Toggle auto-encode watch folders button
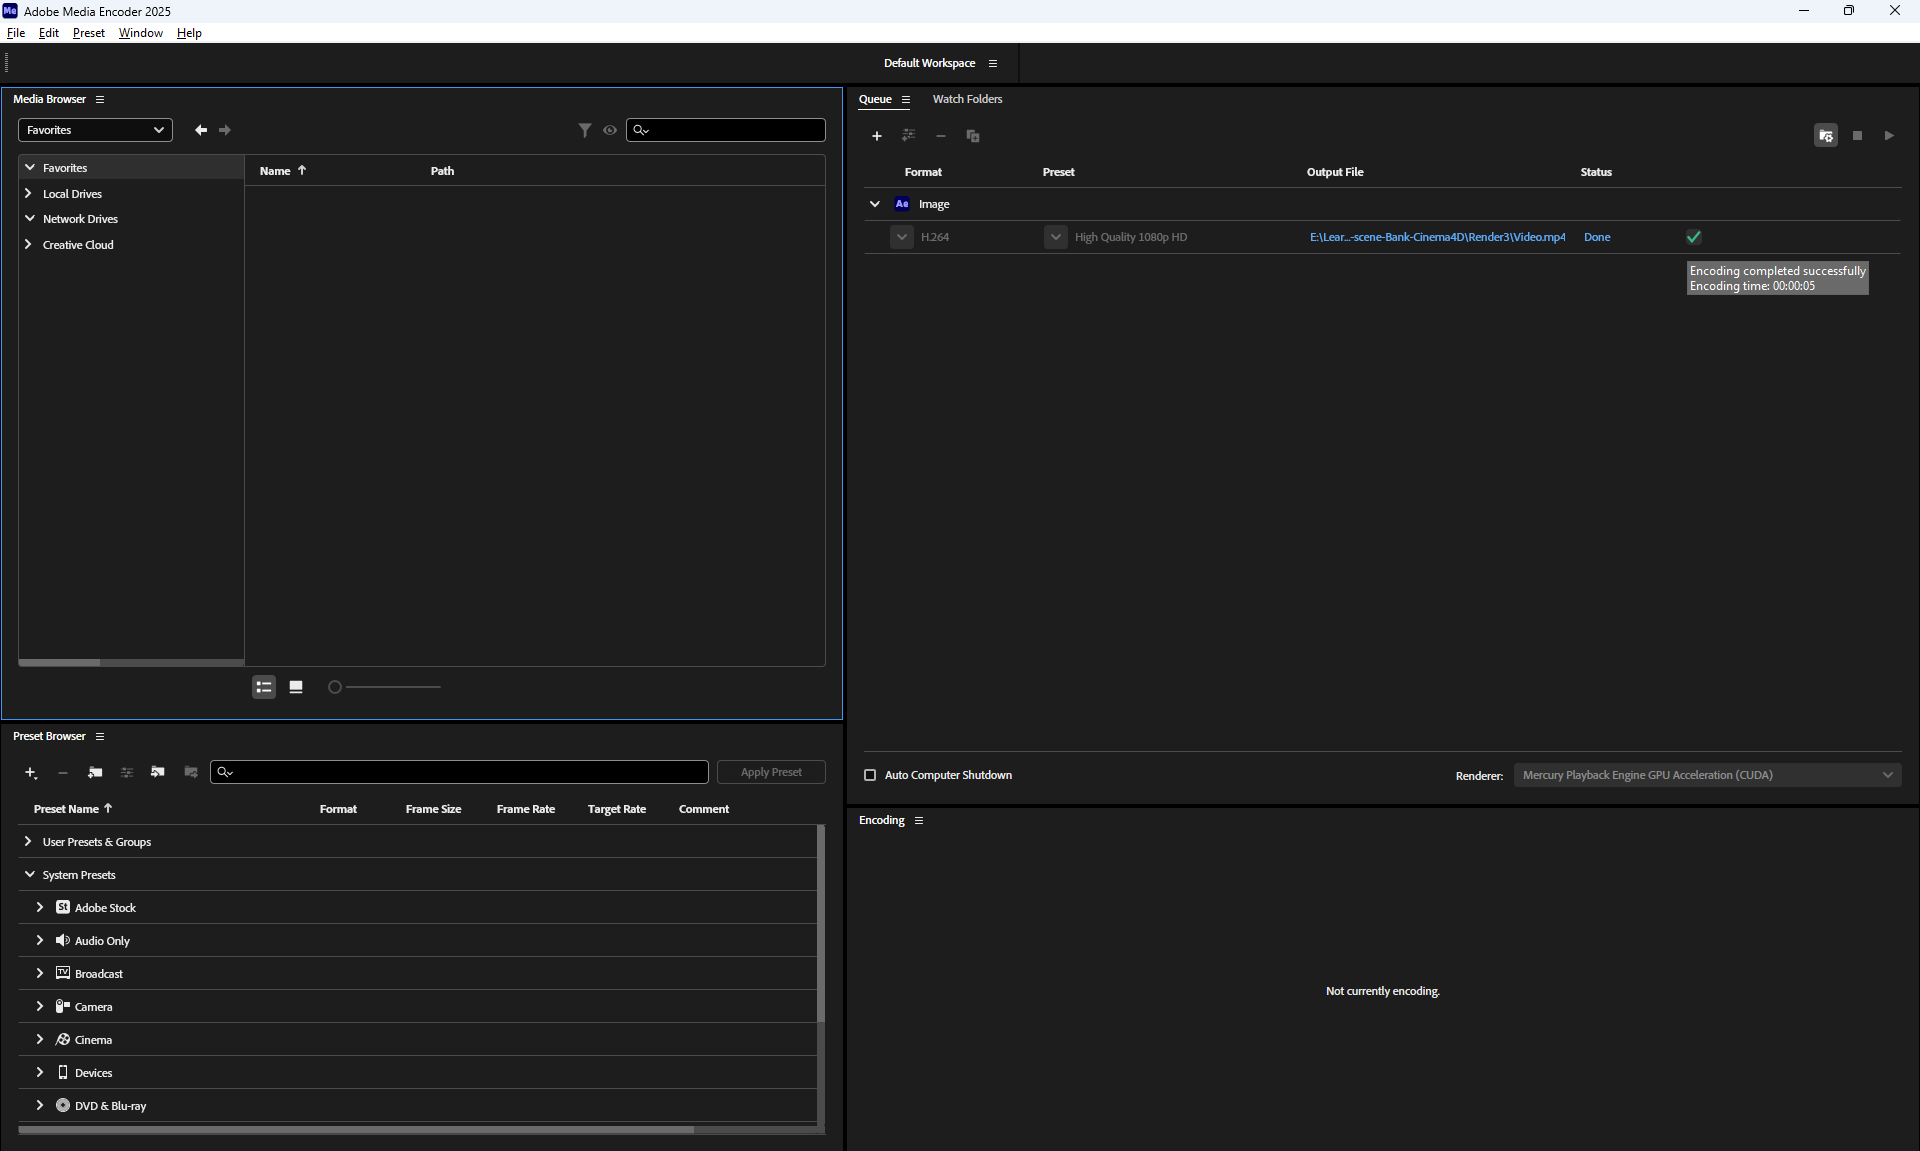 point(1826,136)
